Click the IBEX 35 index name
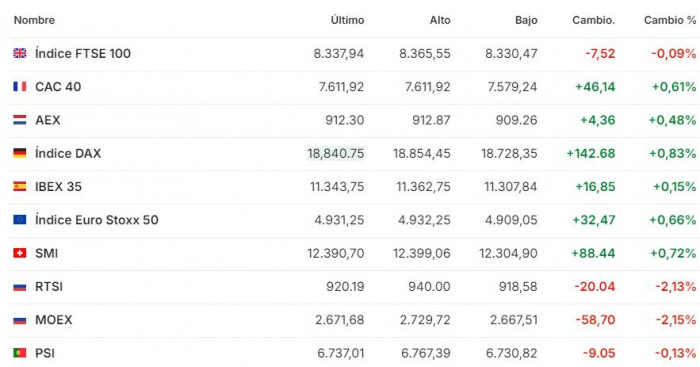This screenshot has height=367, width=700. [58, 187]
